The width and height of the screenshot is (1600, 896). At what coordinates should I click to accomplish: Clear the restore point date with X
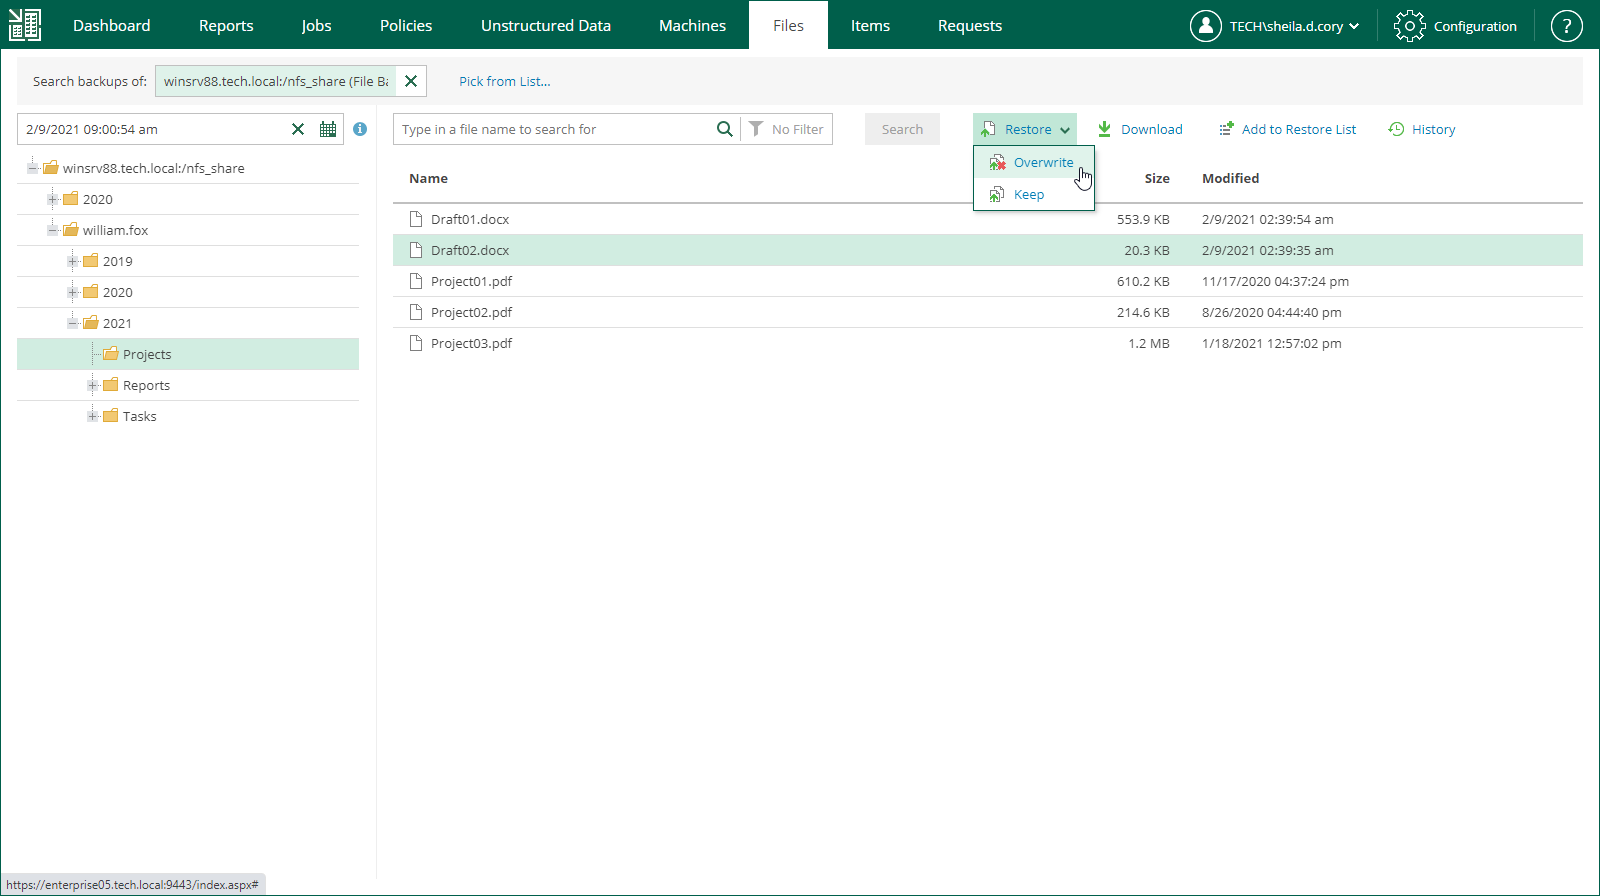point(298,129)
